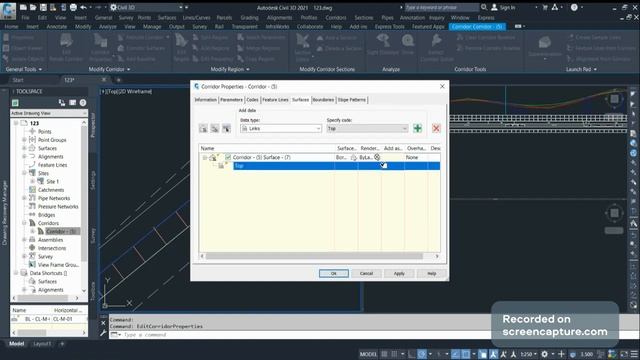This screenshot has height=360, width=640.
Task: Toggle snap mode in status bar
Action: click(x=394, y=354)
